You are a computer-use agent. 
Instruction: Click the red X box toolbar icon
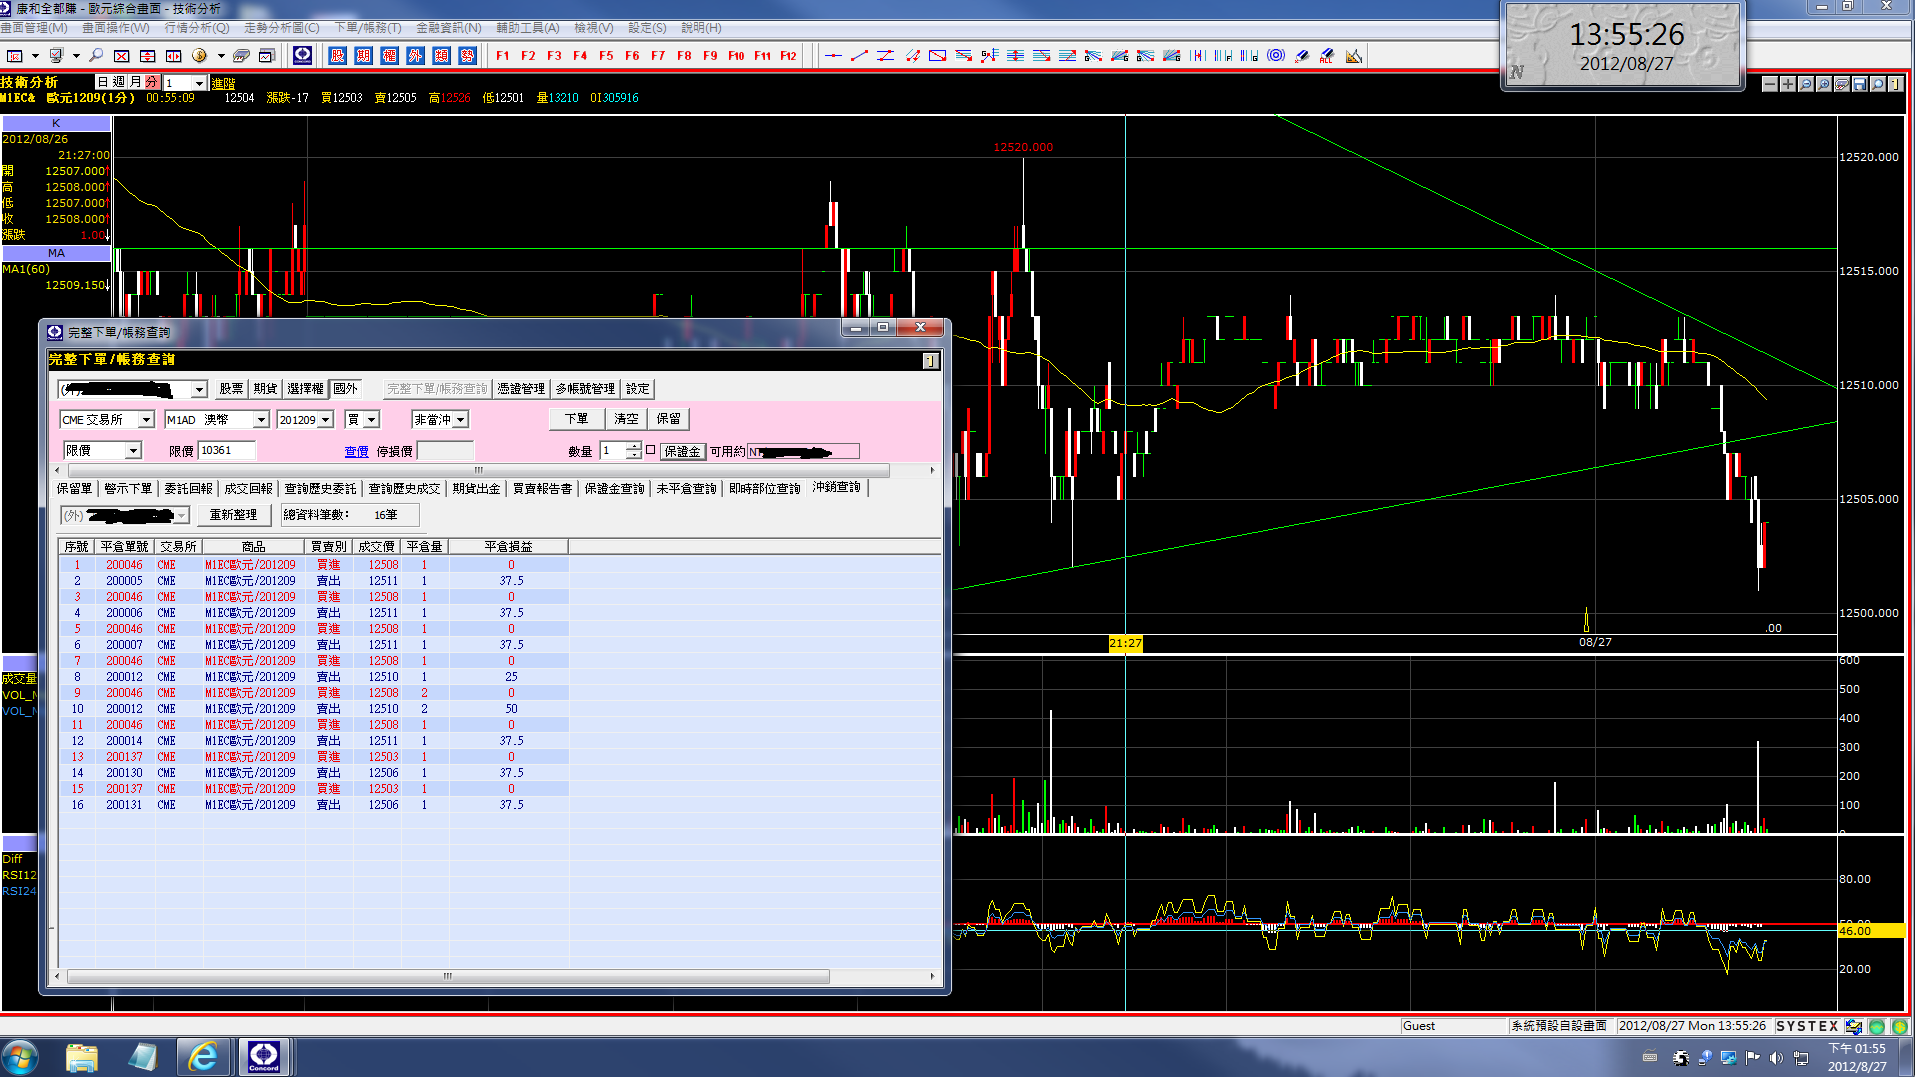121,56
